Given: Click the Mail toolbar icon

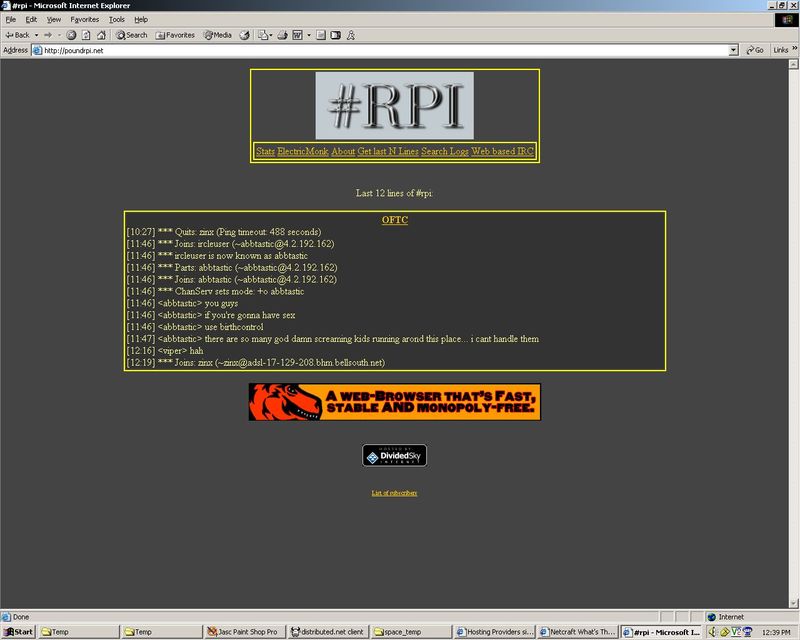Looking at the screenshot, I should (263, 35).
